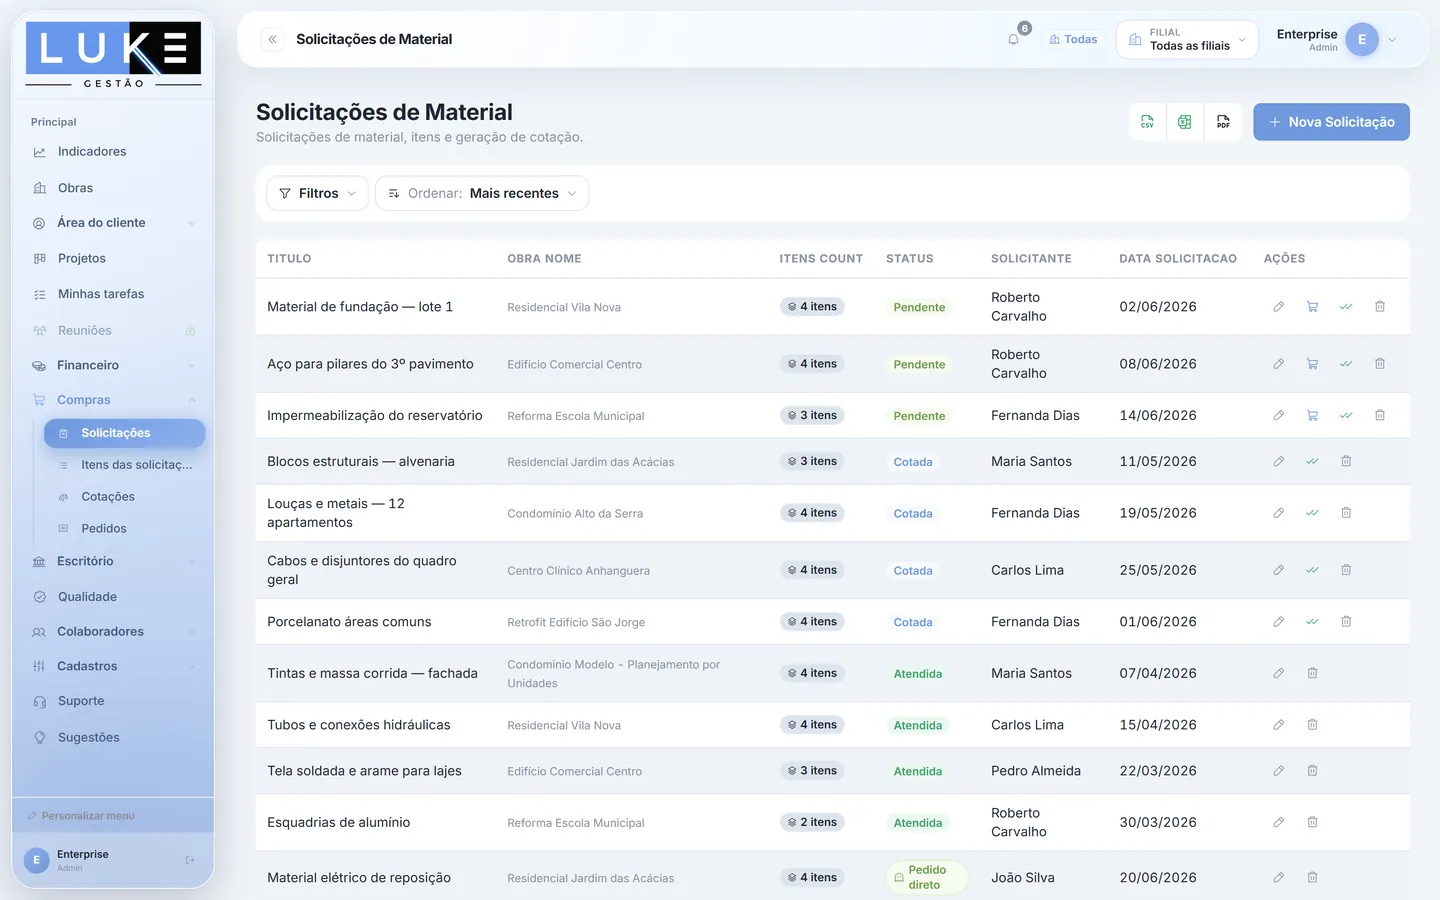Screen dimensions: 1440x900
Task: Generate quotation via cart icon for 'Aço para pilares'
Action: pos(1312,364)
